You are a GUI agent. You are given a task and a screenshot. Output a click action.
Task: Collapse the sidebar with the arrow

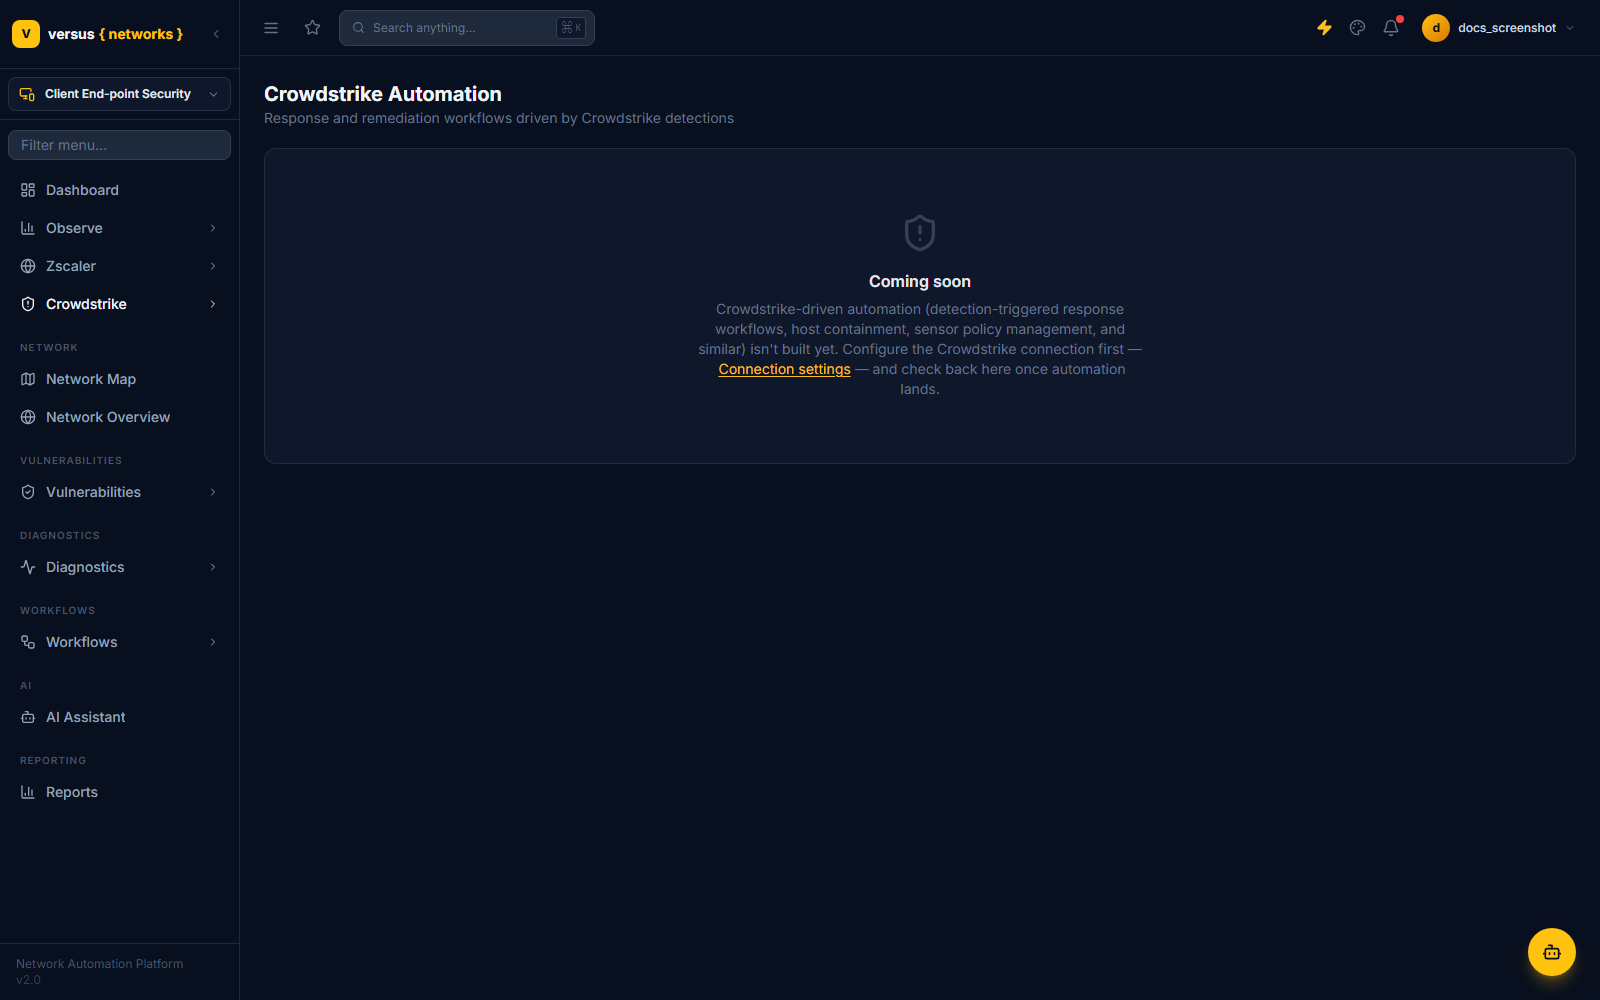tap(216, 34)
